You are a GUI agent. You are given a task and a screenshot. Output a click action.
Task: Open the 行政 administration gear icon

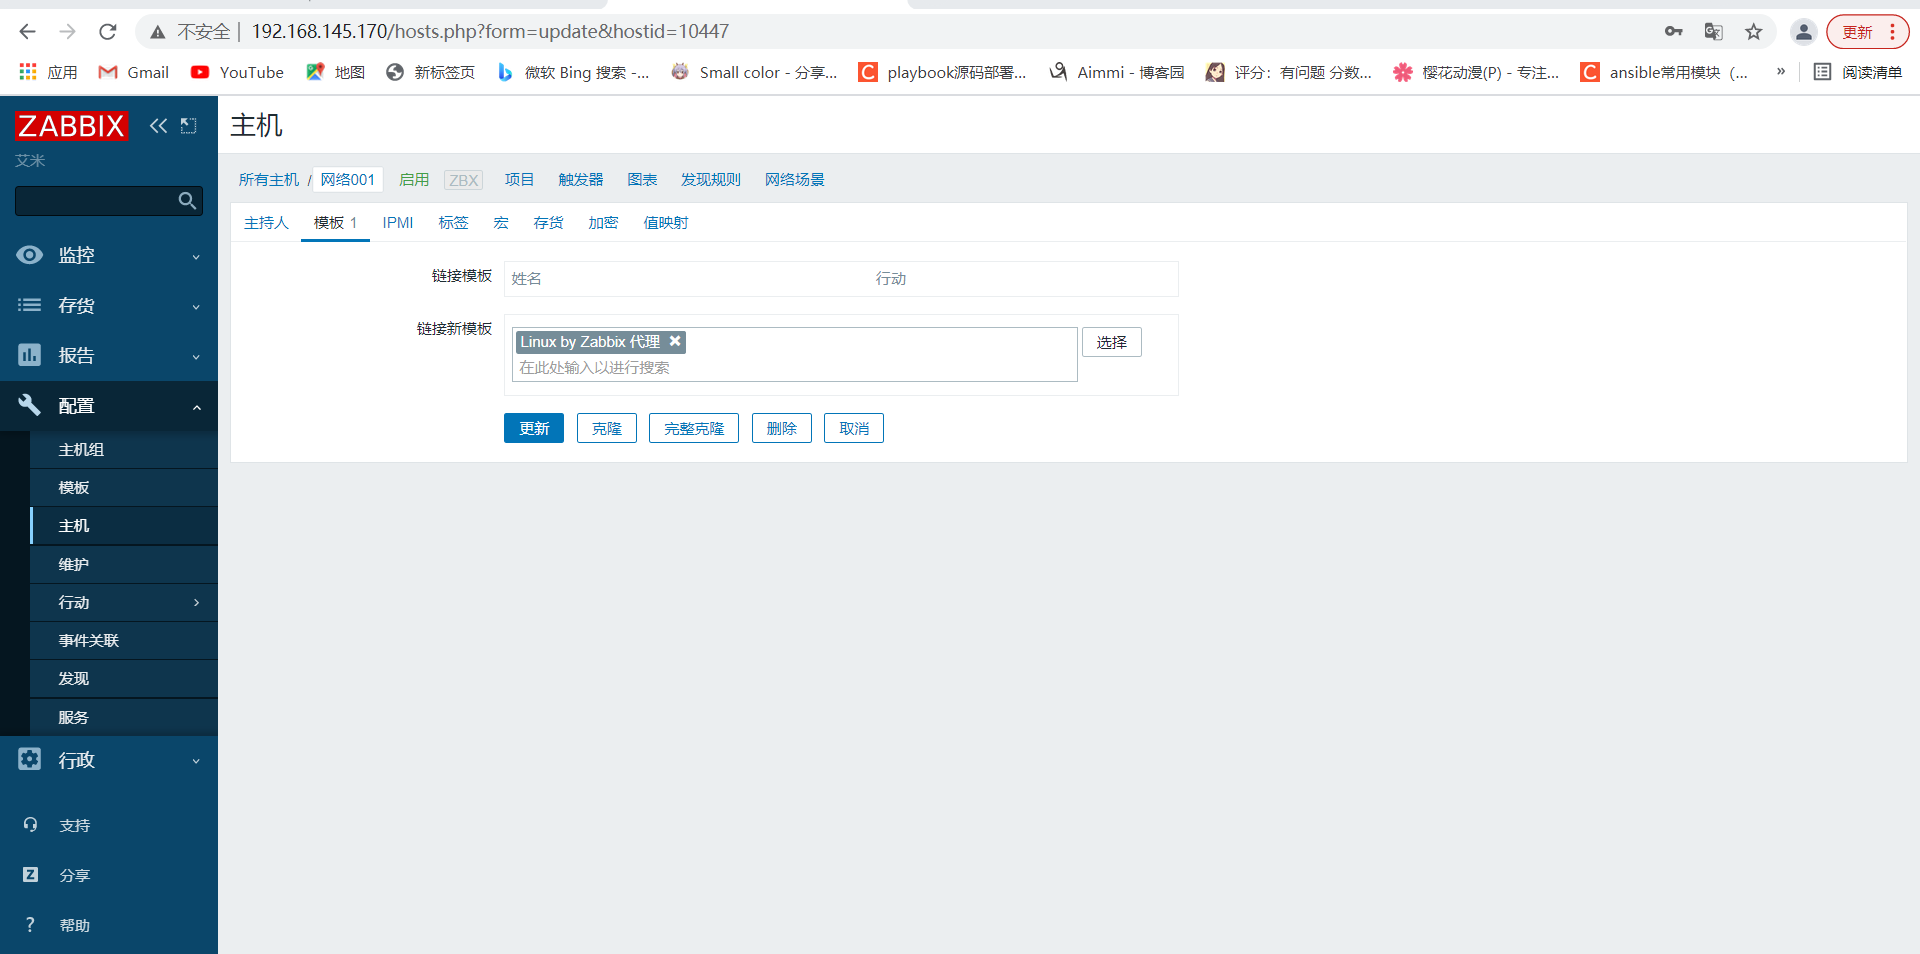coord(30,759)
